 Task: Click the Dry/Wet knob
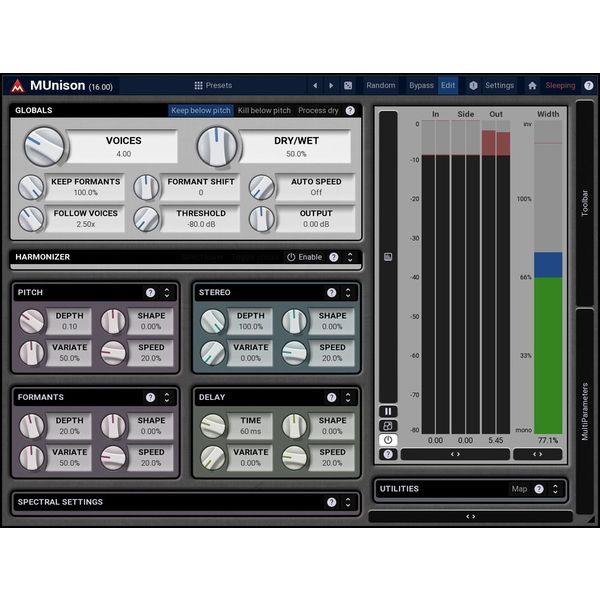pyautogui.click(x=217, y=147)
